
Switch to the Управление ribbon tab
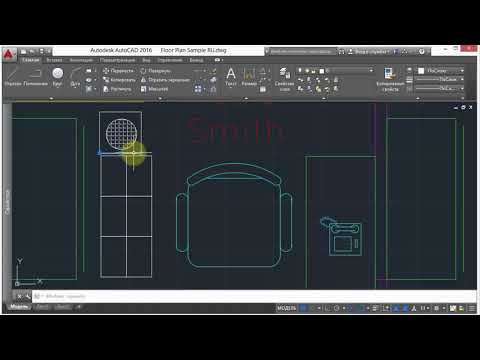point(170,60)
